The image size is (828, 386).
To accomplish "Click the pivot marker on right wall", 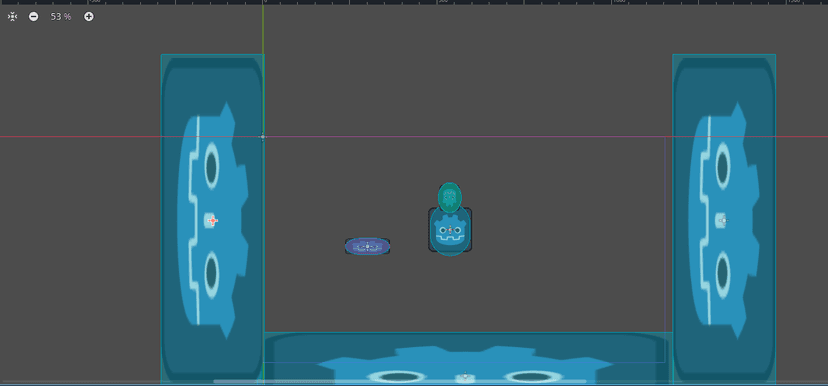I will (x=723, y=220).
